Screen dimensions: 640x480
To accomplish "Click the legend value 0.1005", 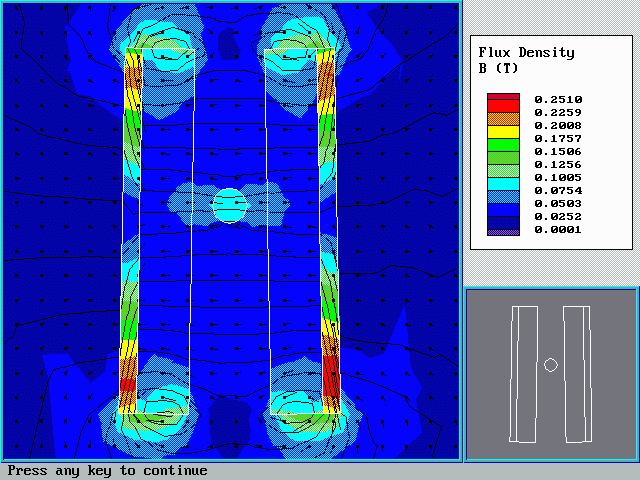I will [558, 178].
